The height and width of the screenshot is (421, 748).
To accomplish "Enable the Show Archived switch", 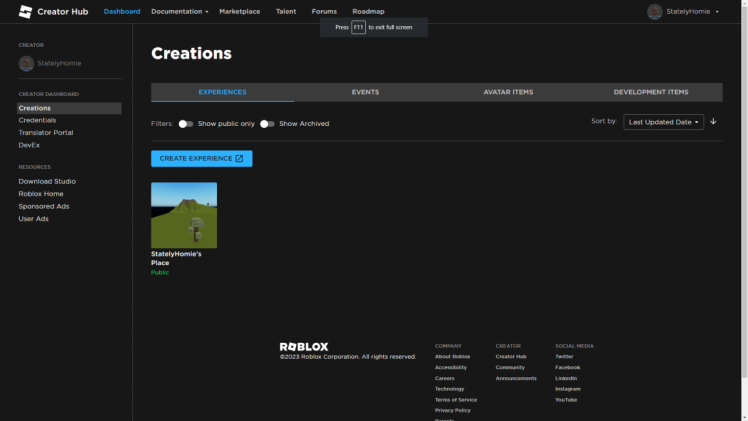I will [x=267, y=124].
